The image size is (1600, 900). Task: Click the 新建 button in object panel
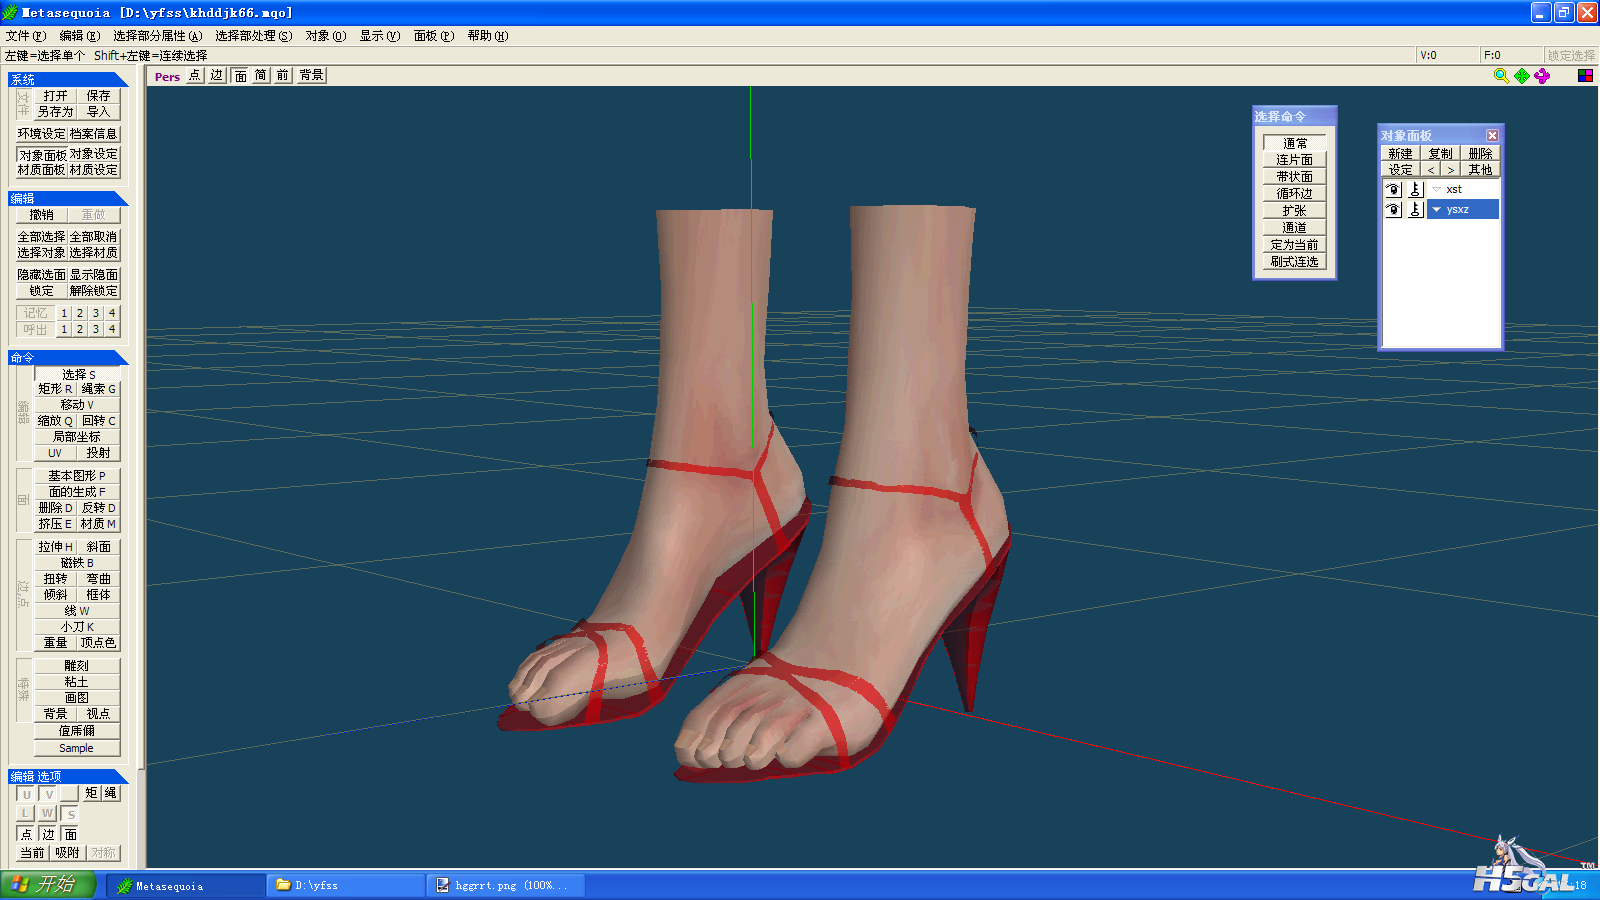[x=1400, y=153]
